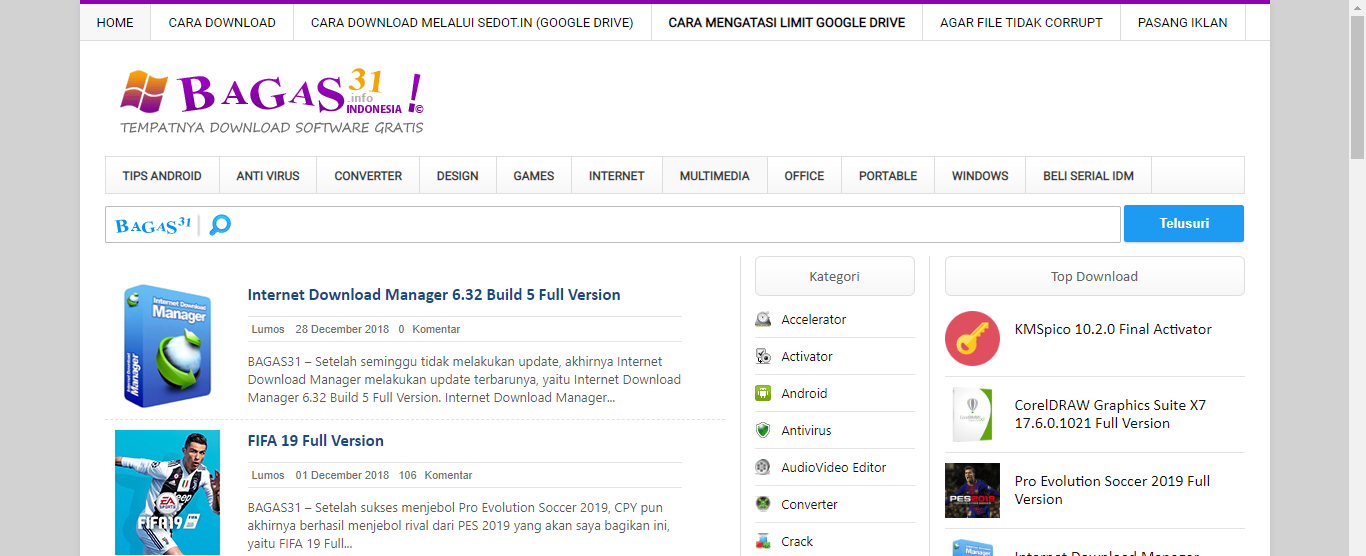The width and height of the screenshot is (1366, 556).
Task: Open the AudioVideo Editor category link
Action: coord(834,468)
